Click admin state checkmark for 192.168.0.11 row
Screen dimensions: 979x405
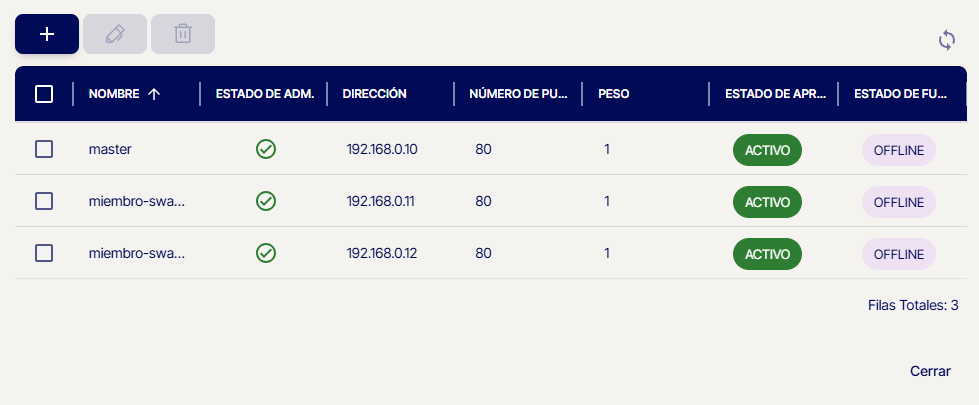pos(266,201)
